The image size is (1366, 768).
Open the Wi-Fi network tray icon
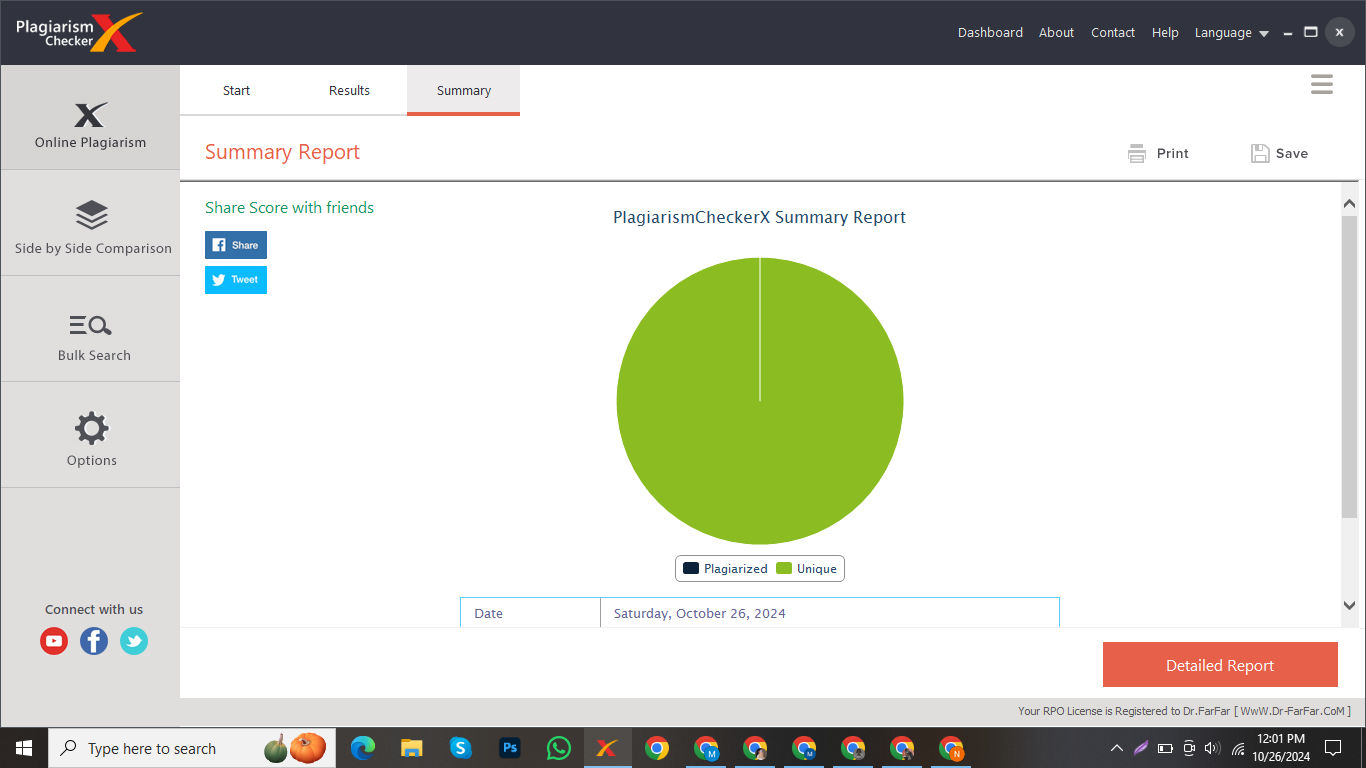1238,748
